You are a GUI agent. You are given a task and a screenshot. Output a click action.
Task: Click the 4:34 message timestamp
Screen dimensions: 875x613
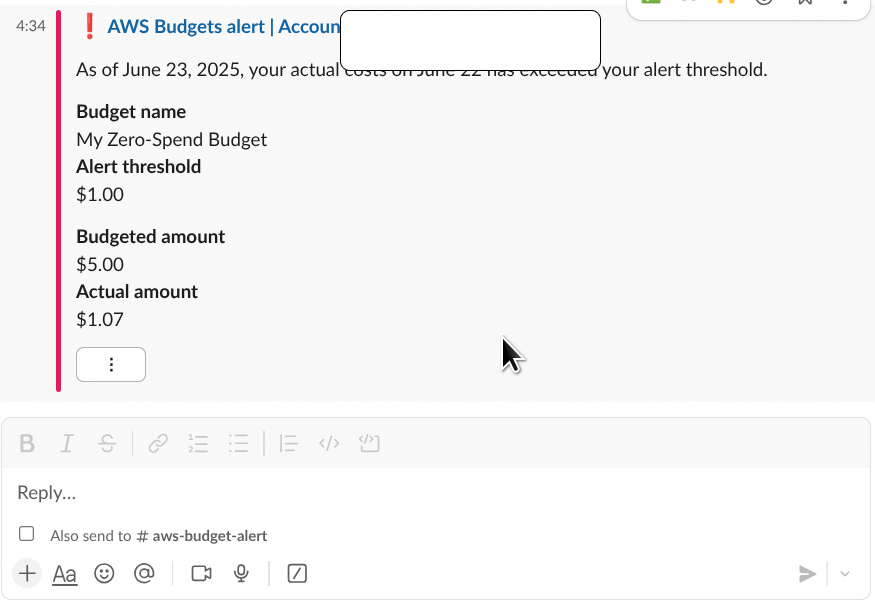click(x=31, y=26)
